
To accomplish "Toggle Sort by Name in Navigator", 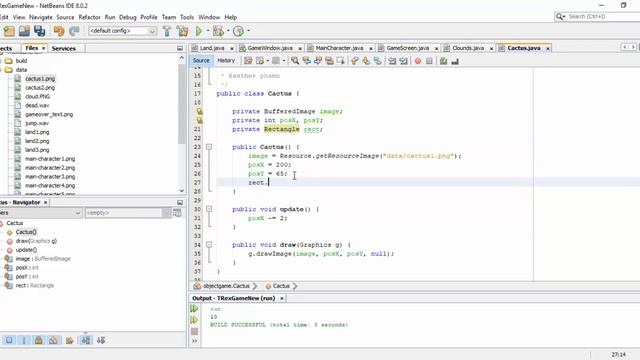I will point(86,340).
